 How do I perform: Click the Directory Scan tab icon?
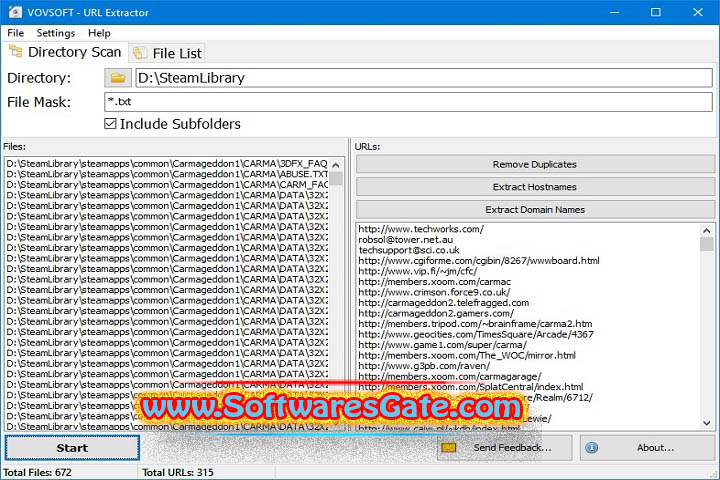[x=16, y=51]
